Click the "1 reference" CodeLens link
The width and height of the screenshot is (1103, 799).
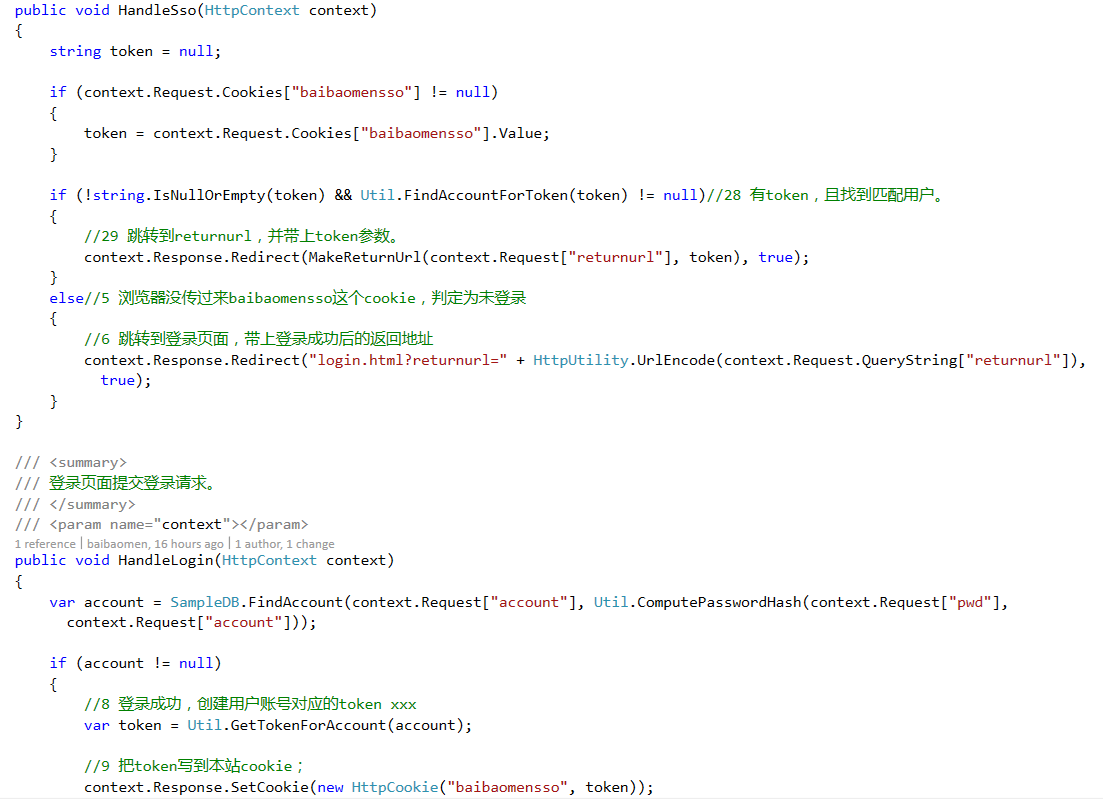[45, 544]
